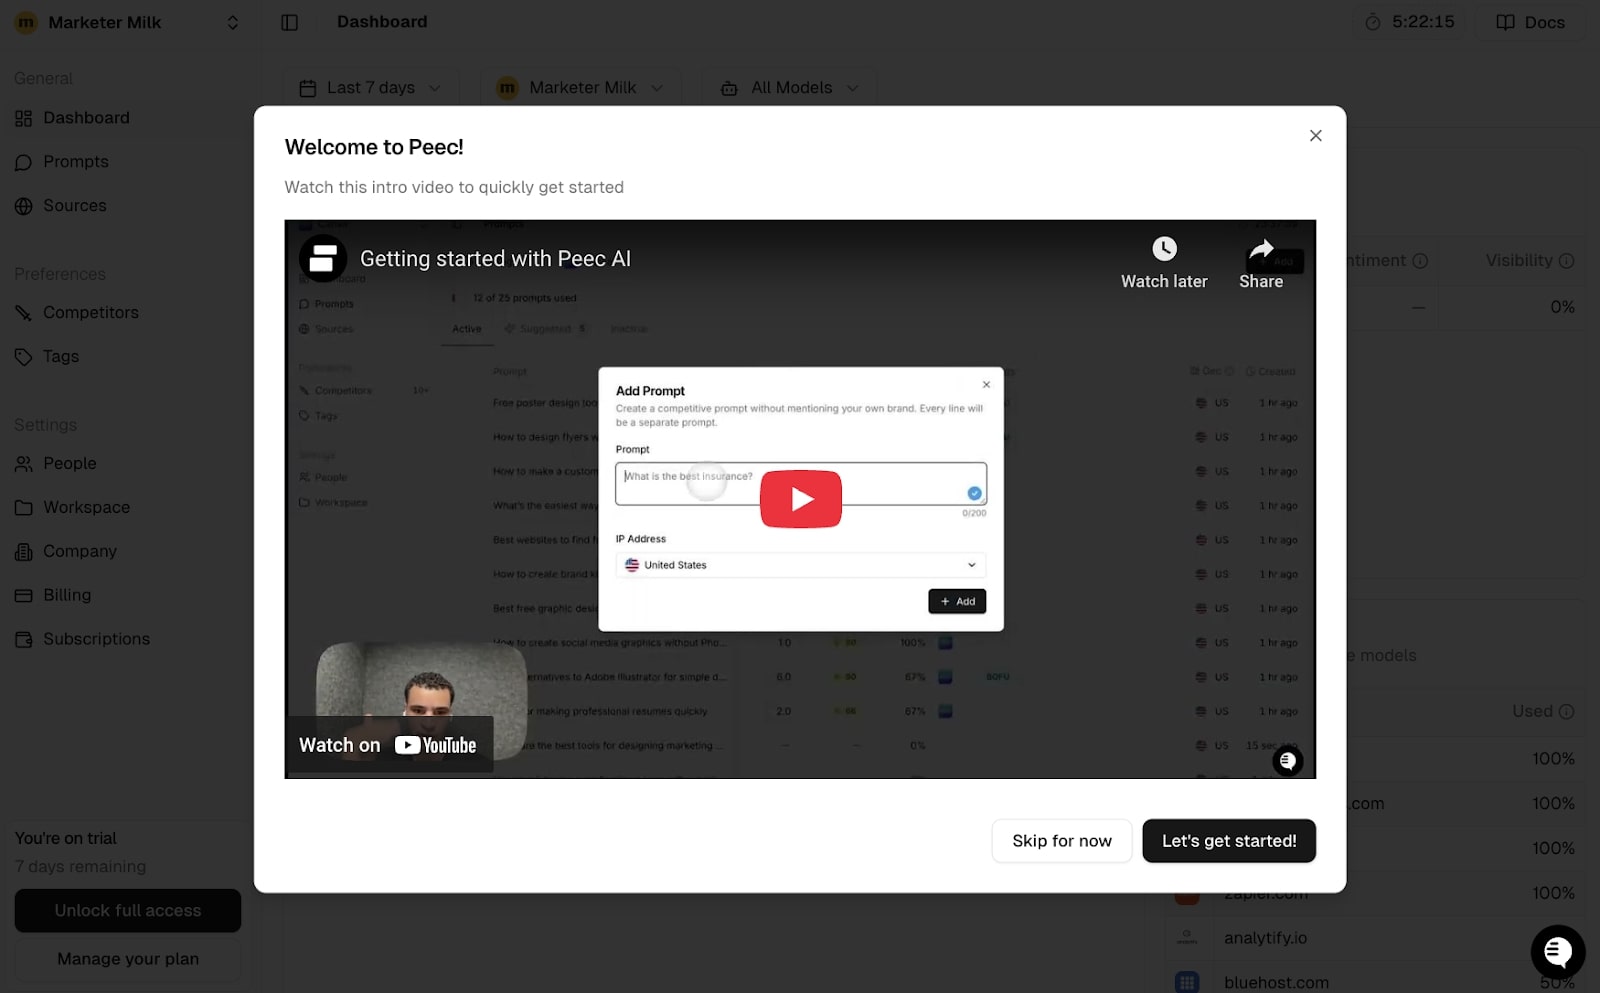Expand the All Models filter dropdown
Screen dimensions: 1600x993
point(790,88)
